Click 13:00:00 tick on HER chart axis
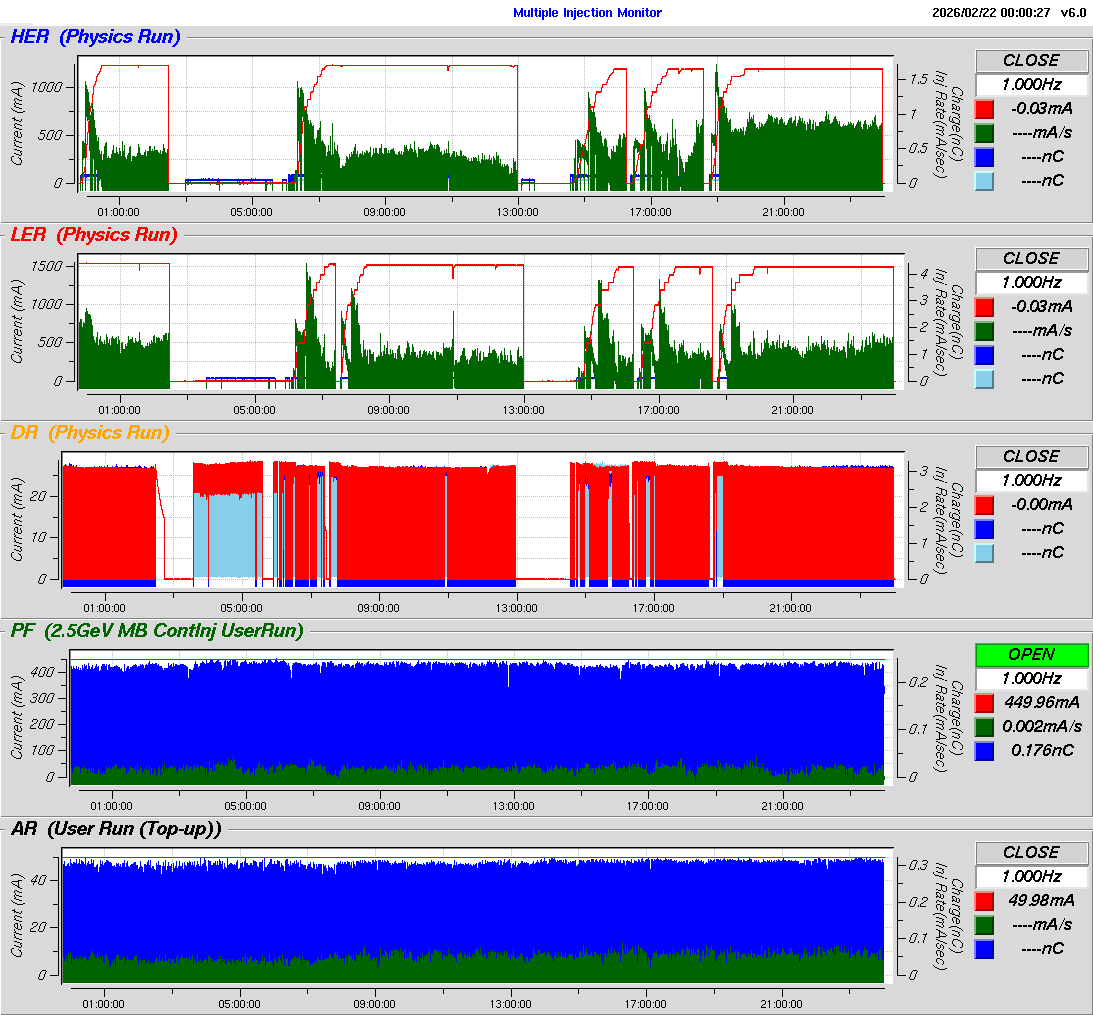This screenshot has height=1015, width=1093. (x=517, y=211)
